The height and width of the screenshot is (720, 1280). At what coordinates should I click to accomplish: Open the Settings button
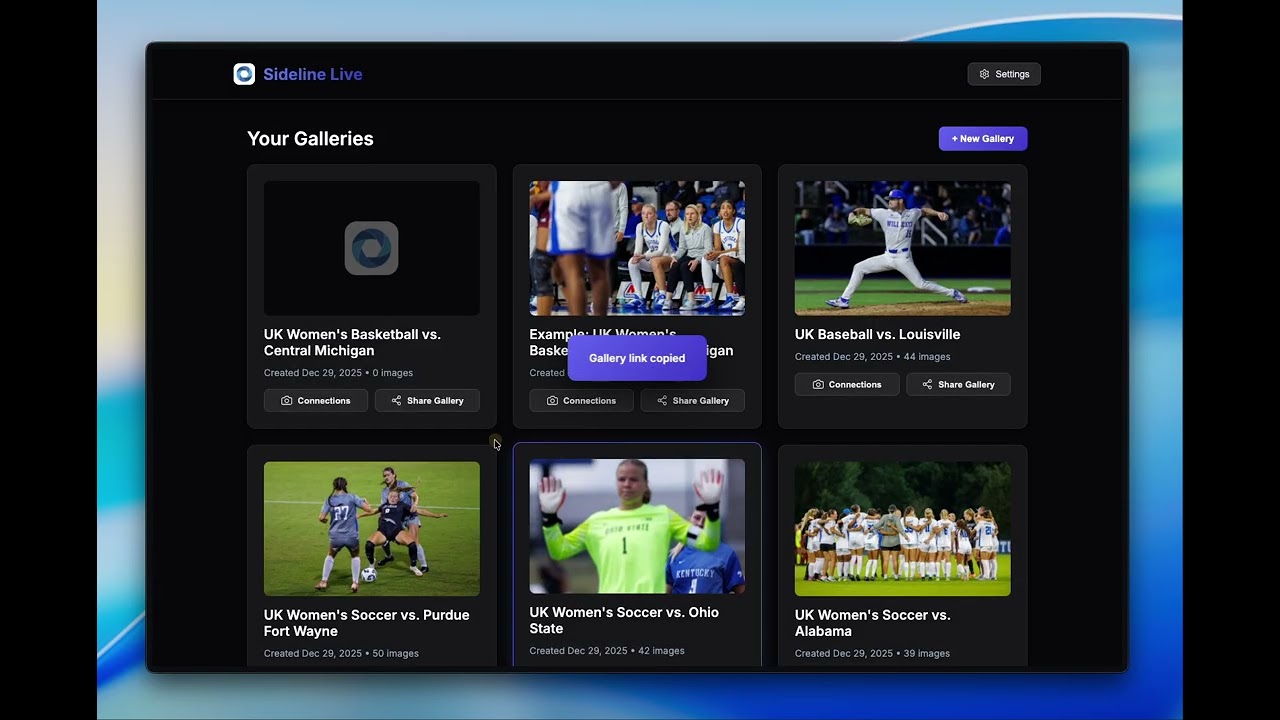[x=1004, y=74]
